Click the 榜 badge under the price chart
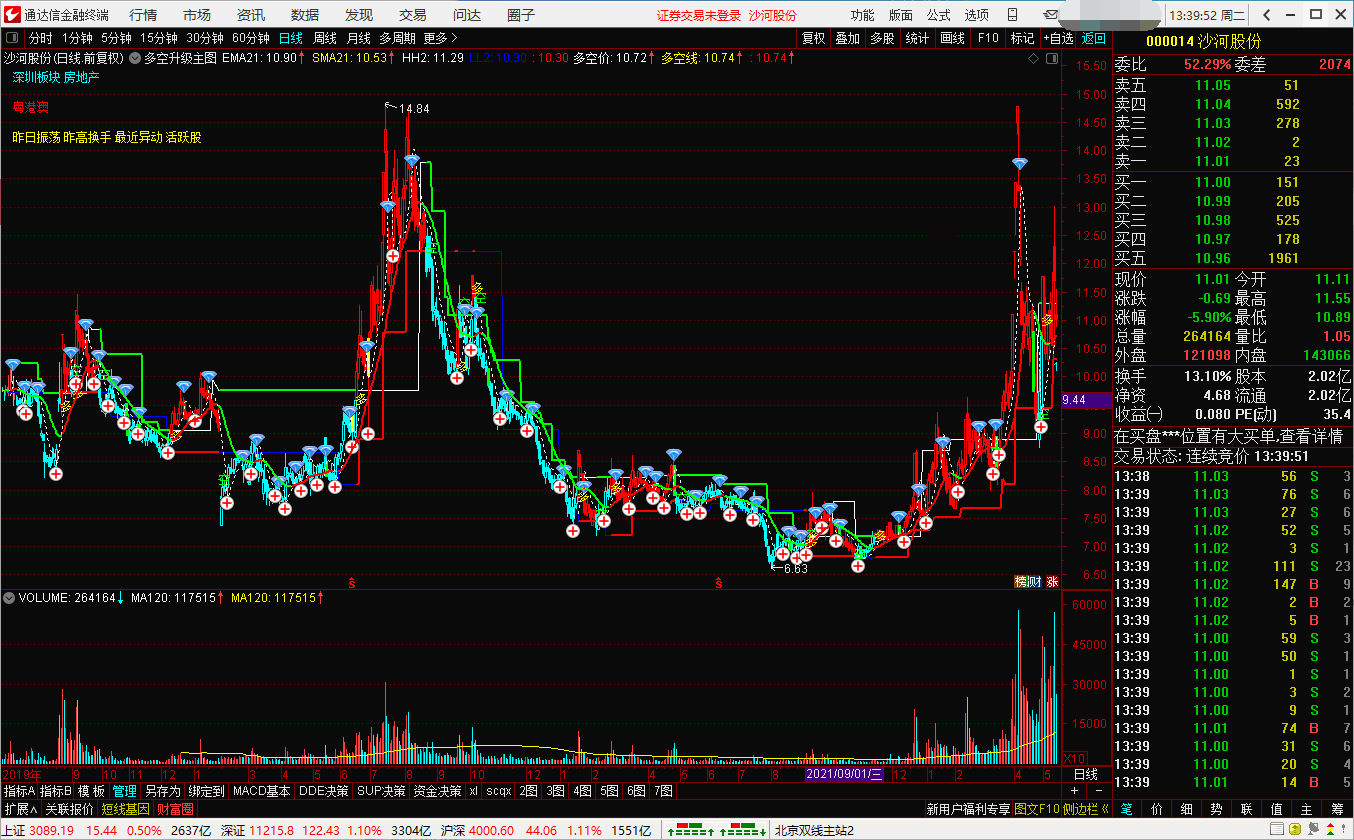The width and height of the screenshot is (1354, 840). pyautogui.click(x=1021, y=581)
